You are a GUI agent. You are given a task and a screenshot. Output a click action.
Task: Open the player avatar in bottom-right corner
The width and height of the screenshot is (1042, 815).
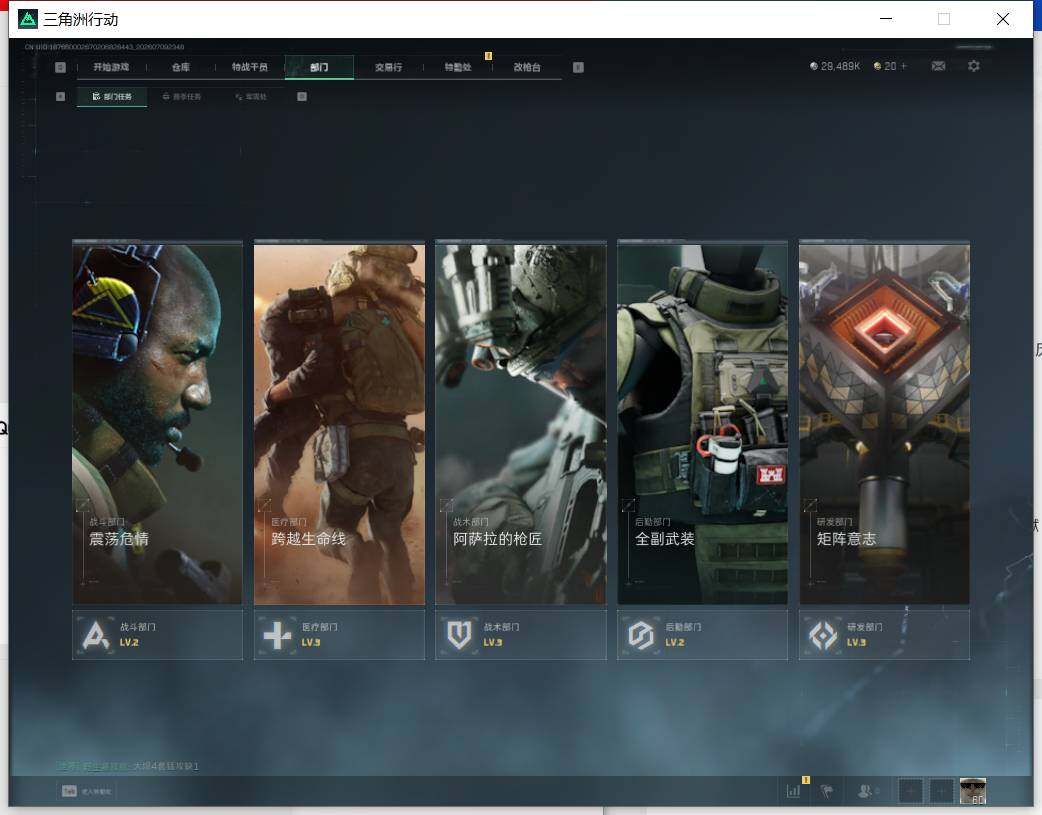click(x=973, y=791)
